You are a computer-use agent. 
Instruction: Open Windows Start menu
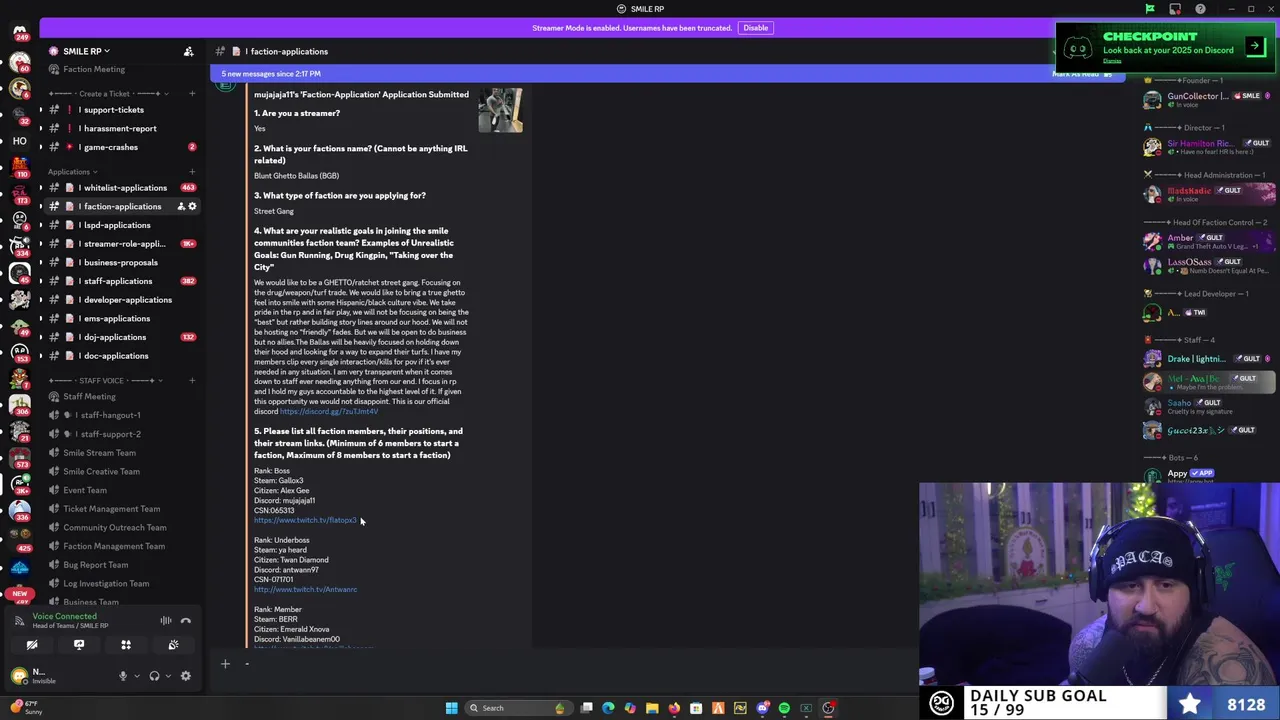[x=451, y=708]
